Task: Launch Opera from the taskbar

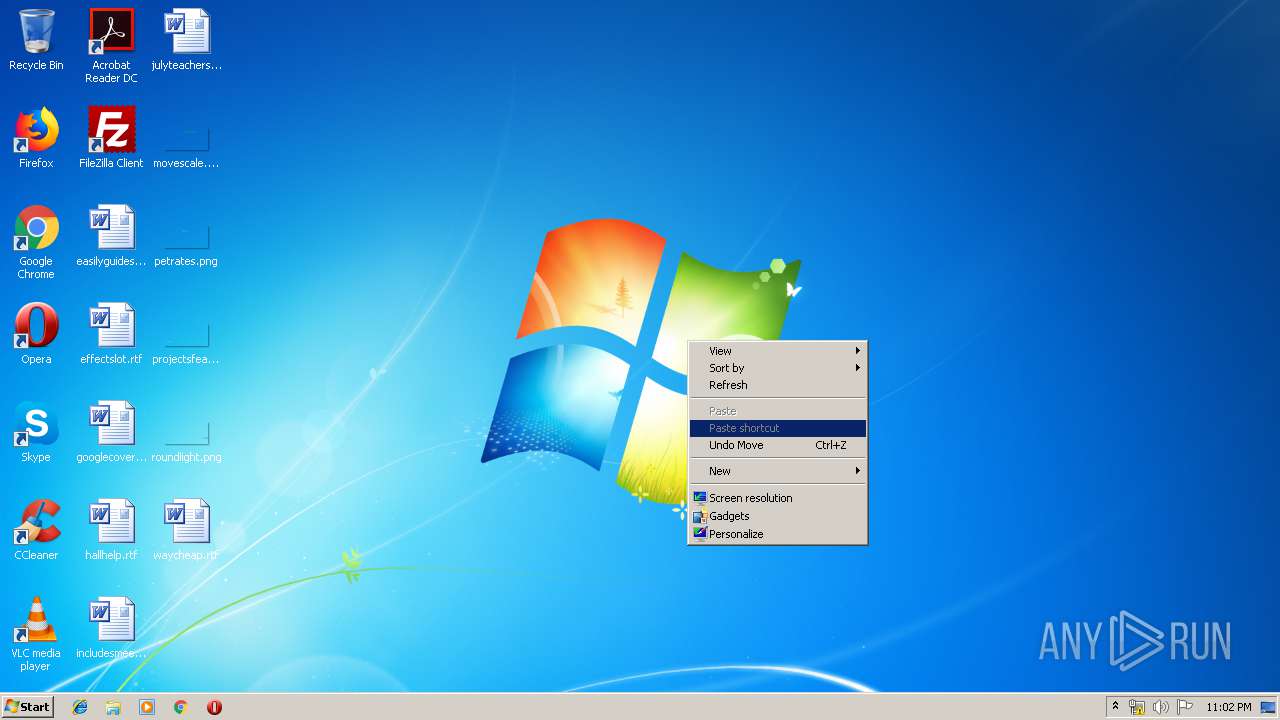Action: tap(214, 707)
